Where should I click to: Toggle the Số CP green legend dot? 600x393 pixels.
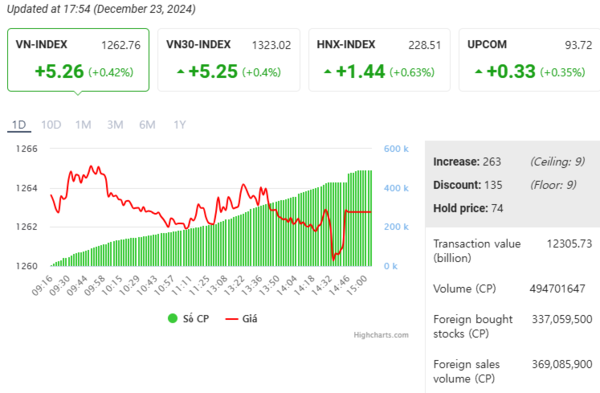click(173, 318)
